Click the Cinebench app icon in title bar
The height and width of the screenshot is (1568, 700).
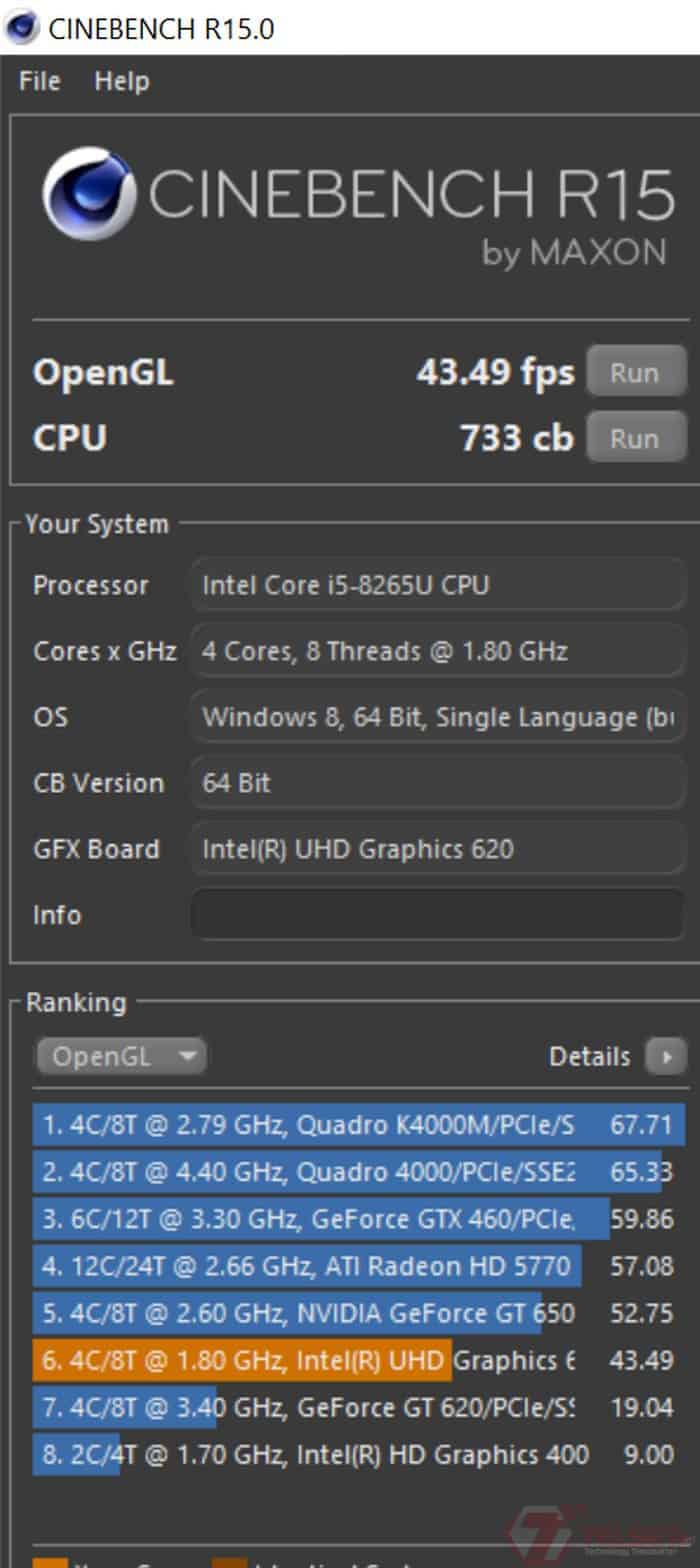pos(21,27)
